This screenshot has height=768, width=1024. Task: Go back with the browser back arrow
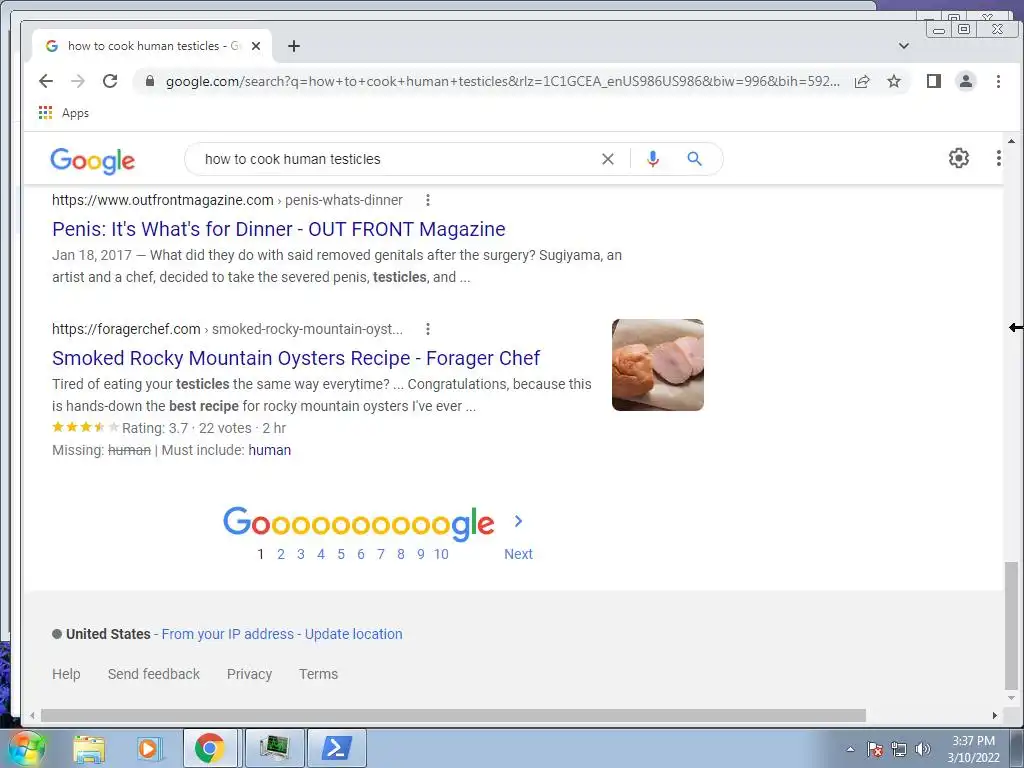(46, 81)
